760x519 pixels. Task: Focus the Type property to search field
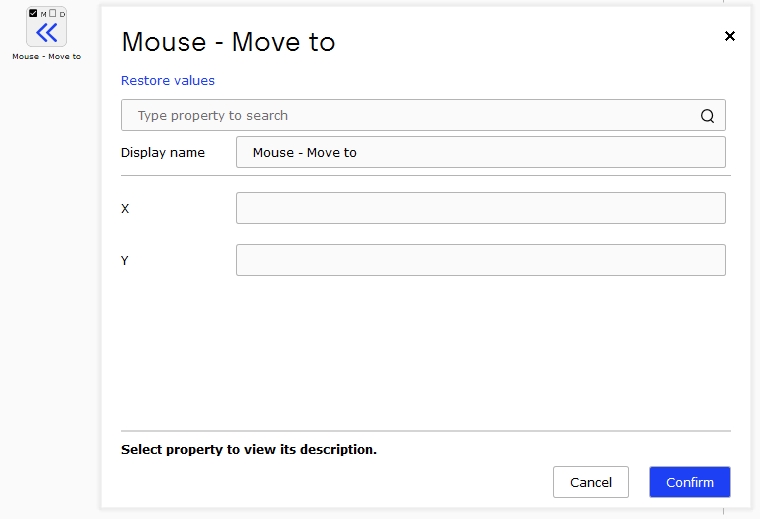(423, 115)
